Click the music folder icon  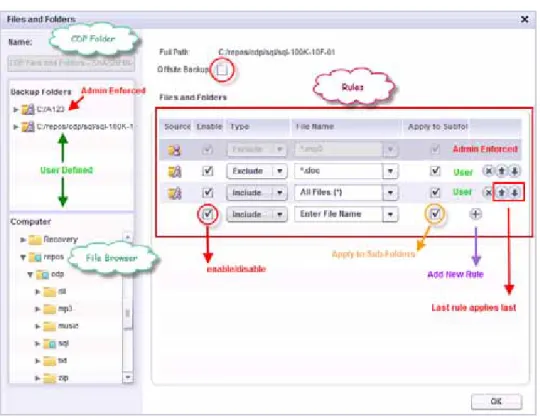click(50, 326)
